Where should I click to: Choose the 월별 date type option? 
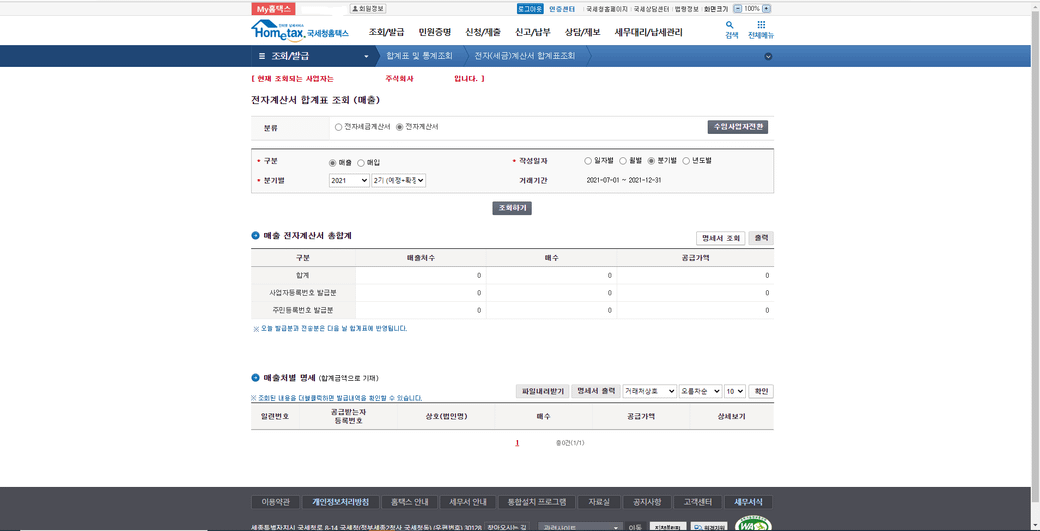tap(623, 160)
